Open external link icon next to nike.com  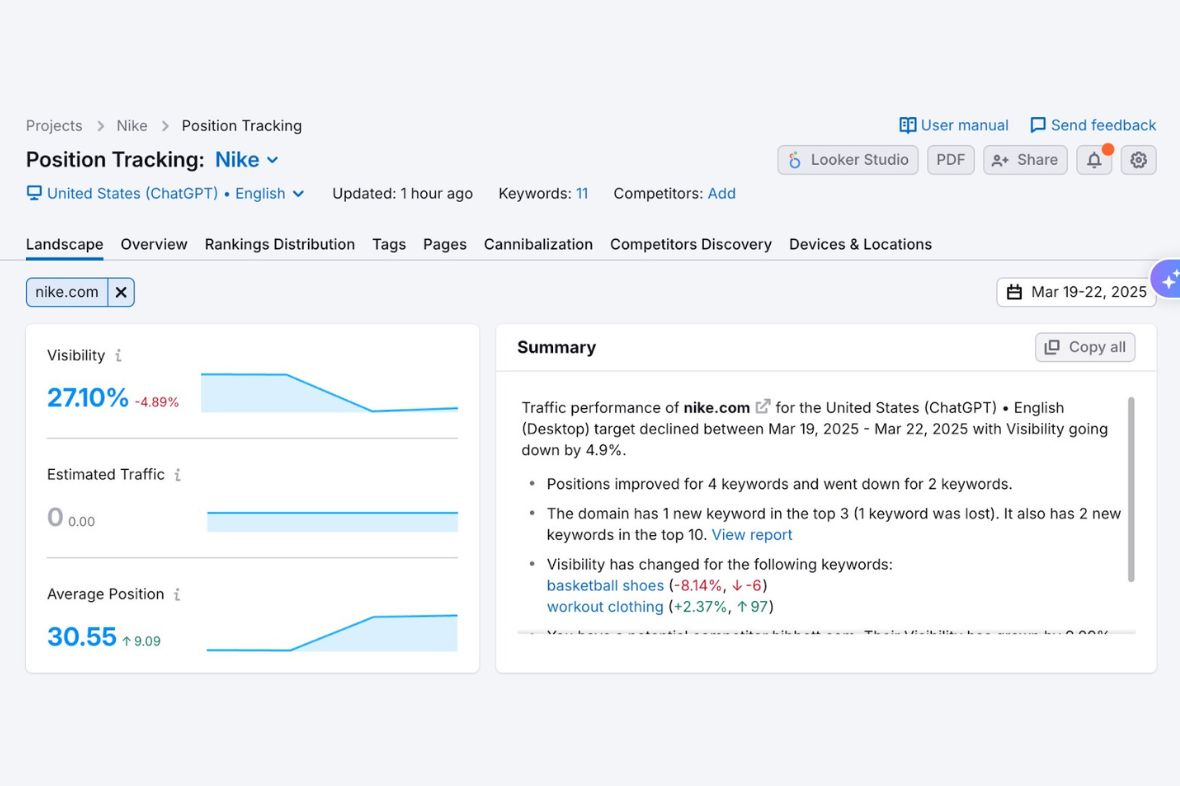pos(763,407)
